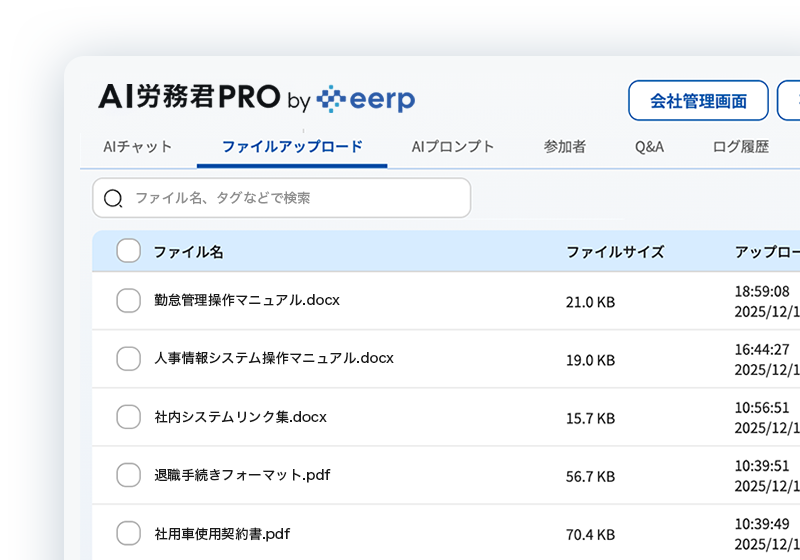Select checkbox for 人事情報システム操作マニュアル.docx

pos(128,358)
